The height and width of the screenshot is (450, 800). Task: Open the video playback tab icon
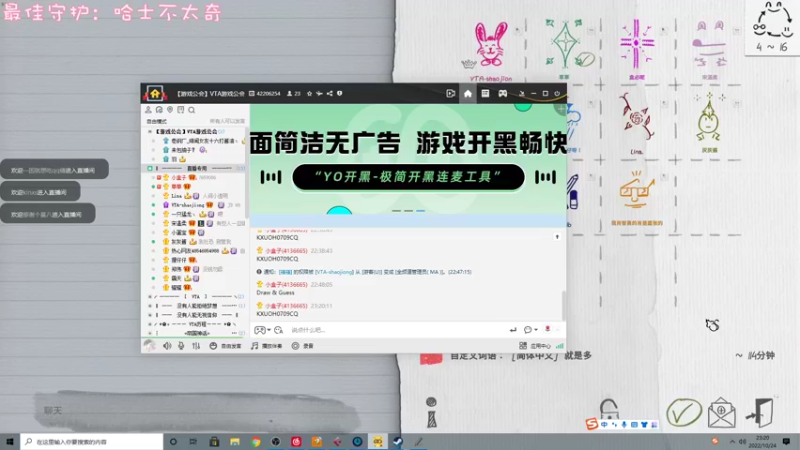451,93
